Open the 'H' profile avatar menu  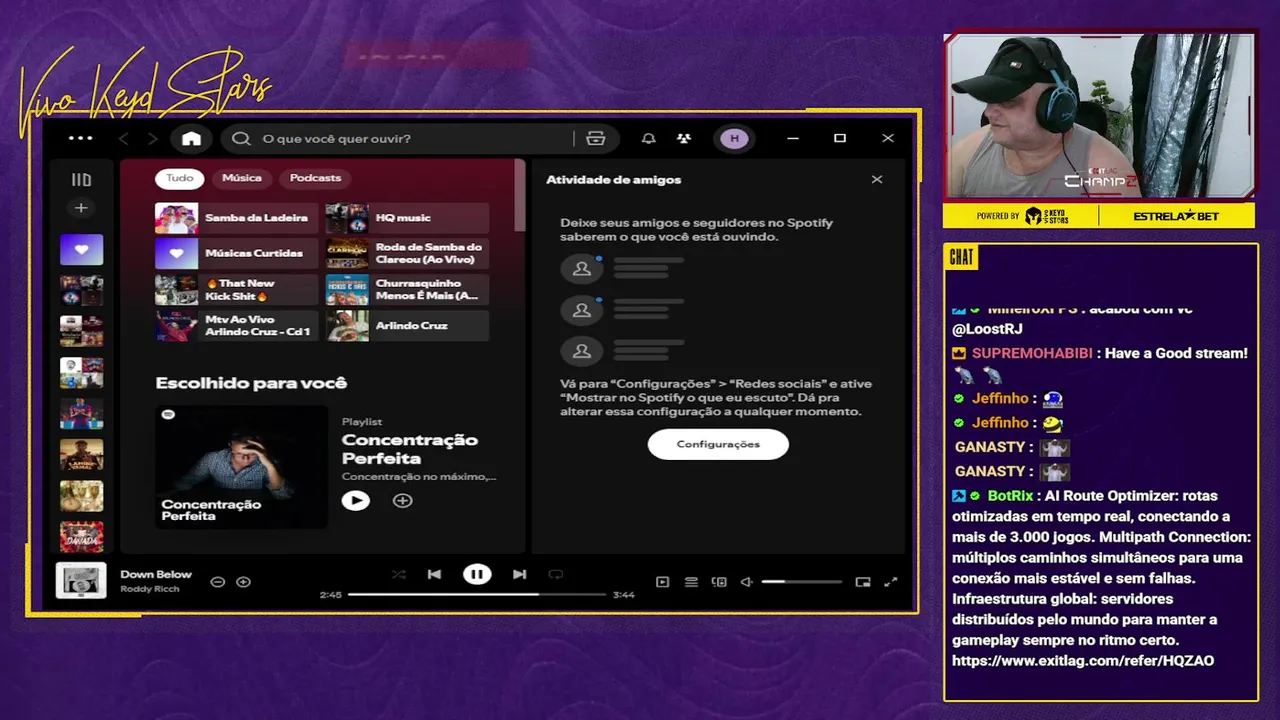point(734,139)
